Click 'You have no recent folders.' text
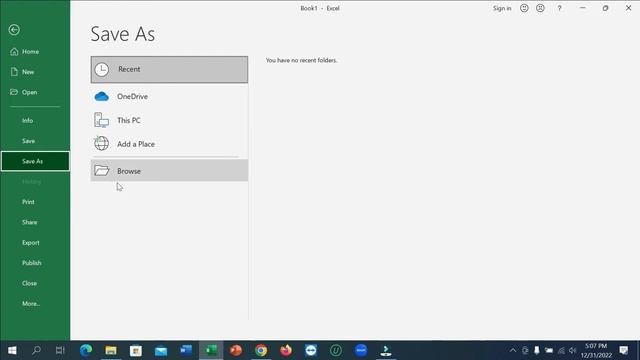The image size is (640, 360). (x=301, y=60)
